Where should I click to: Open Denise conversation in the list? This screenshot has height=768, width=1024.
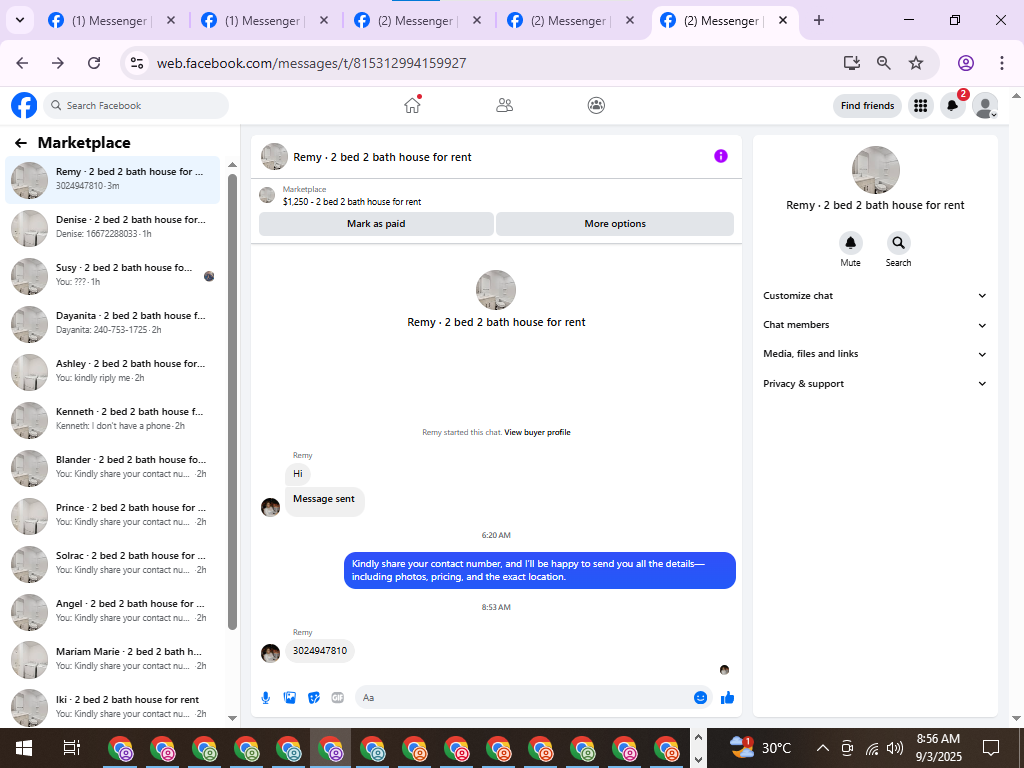pyautogui.click(x=112, y=227)
